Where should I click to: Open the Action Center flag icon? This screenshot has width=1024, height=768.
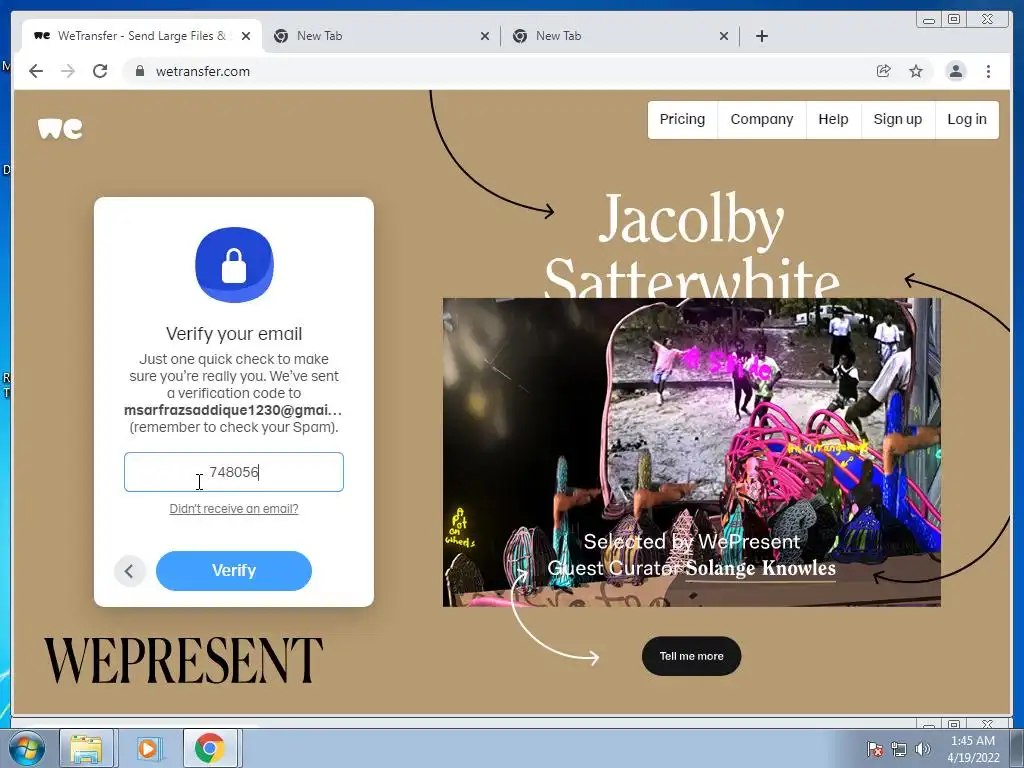click(874, 749)
